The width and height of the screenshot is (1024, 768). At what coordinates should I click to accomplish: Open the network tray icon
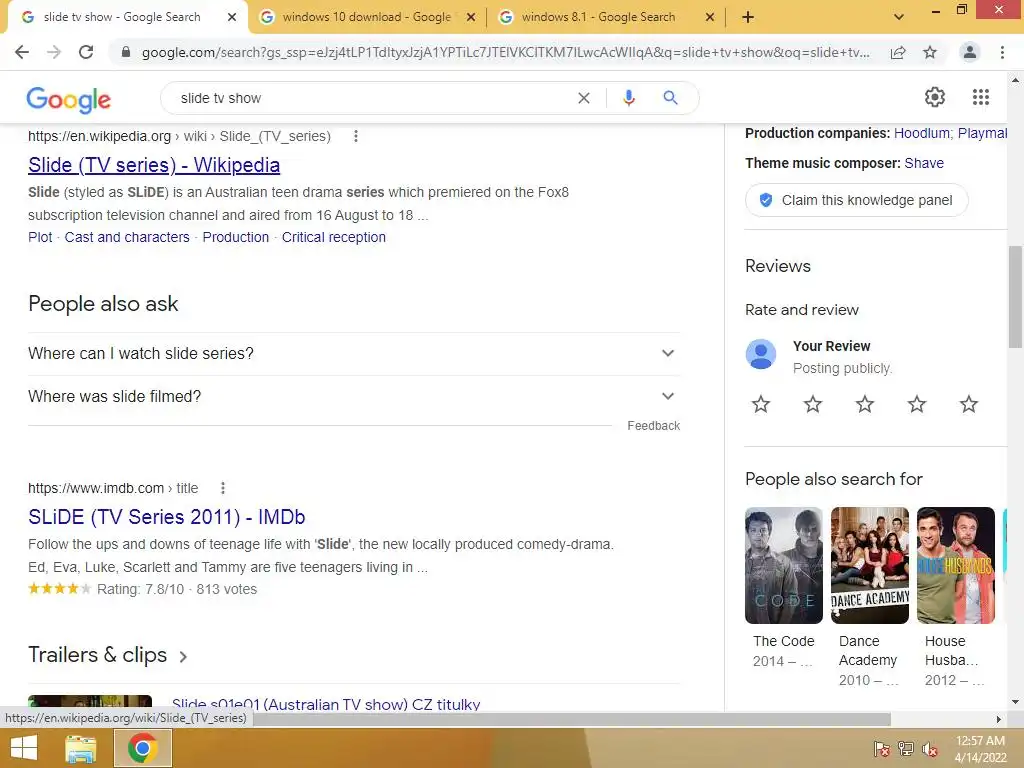(x=906, y=749)
